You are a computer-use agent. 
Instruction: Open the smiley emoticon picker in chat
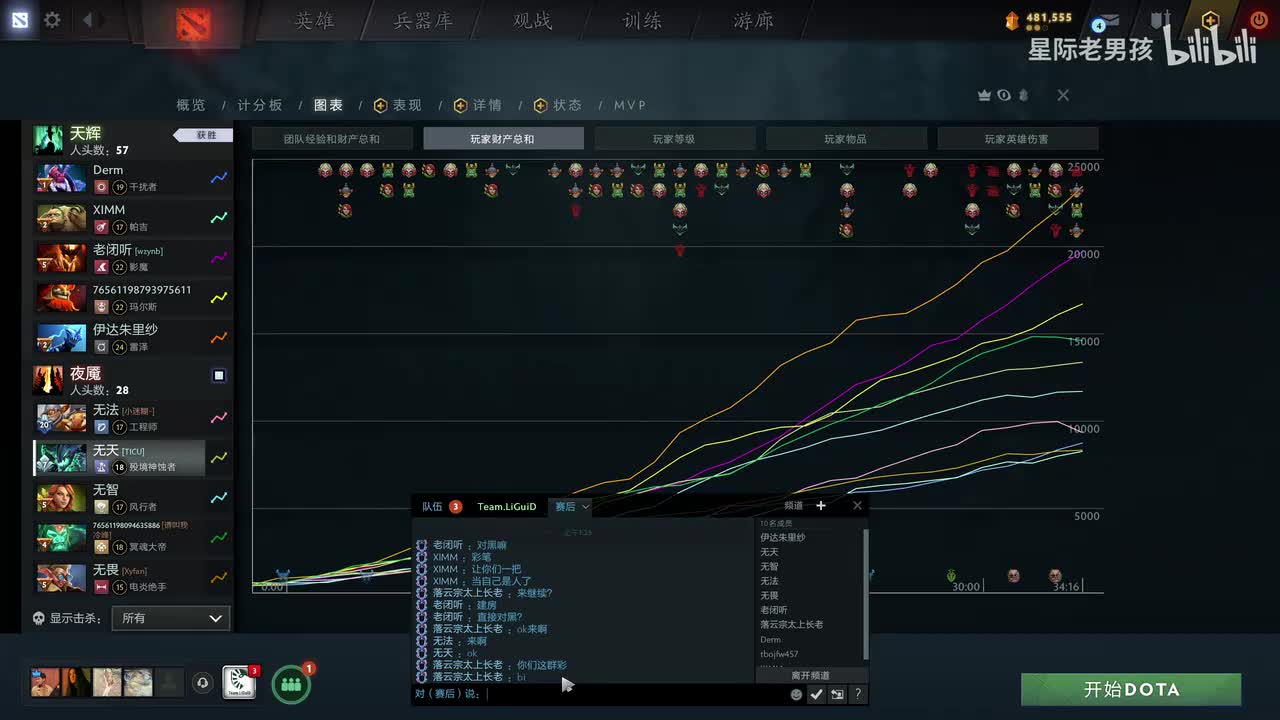pyautogui.click(x=796, y=694)
